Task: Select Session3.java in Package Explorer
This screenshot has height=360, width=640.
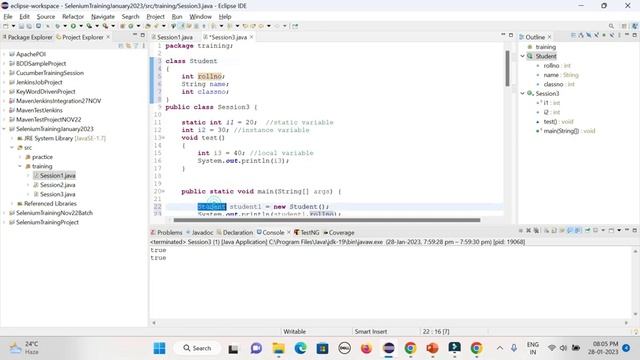Action: (x=58, y=194)
